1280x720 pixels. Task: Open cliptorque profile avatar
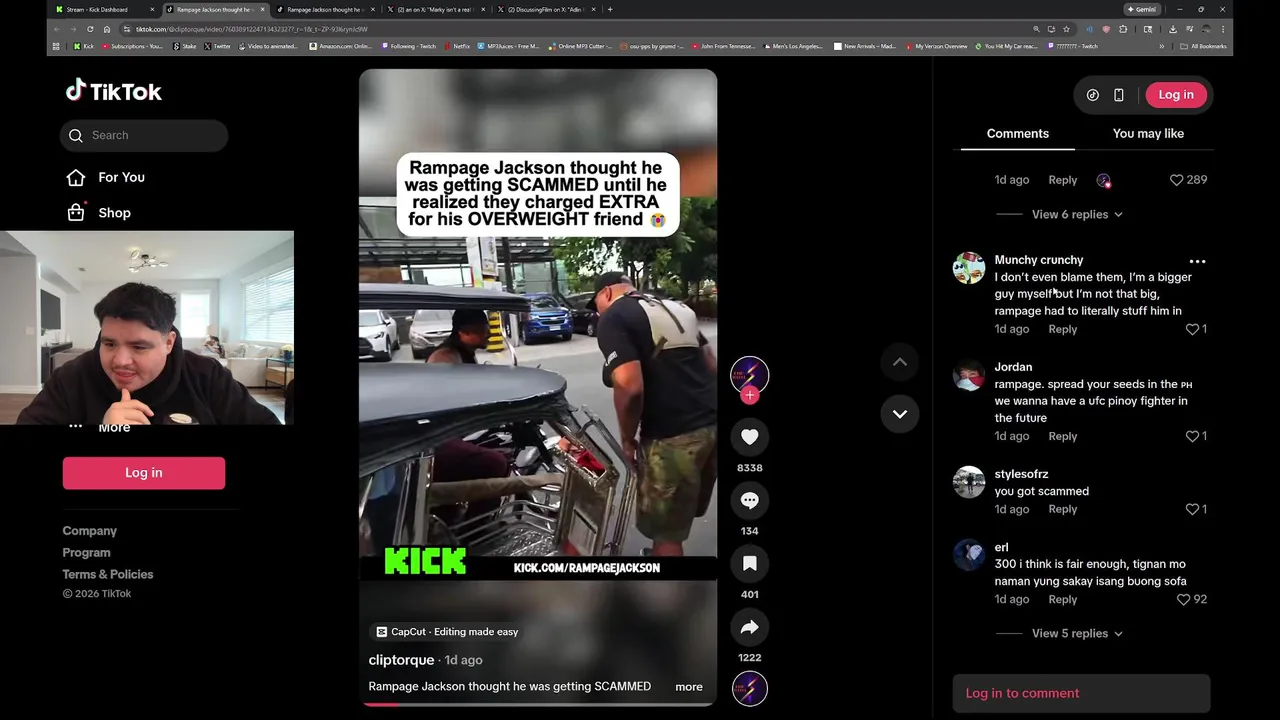749,375
